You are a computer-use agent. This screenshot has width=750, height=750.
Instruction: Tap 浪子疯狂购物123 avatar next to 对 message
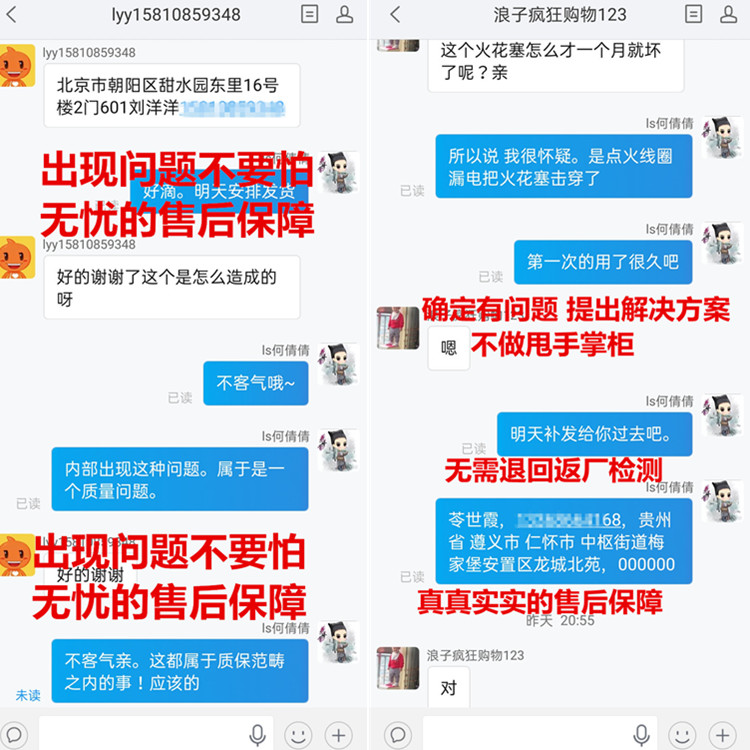point(398,668)
